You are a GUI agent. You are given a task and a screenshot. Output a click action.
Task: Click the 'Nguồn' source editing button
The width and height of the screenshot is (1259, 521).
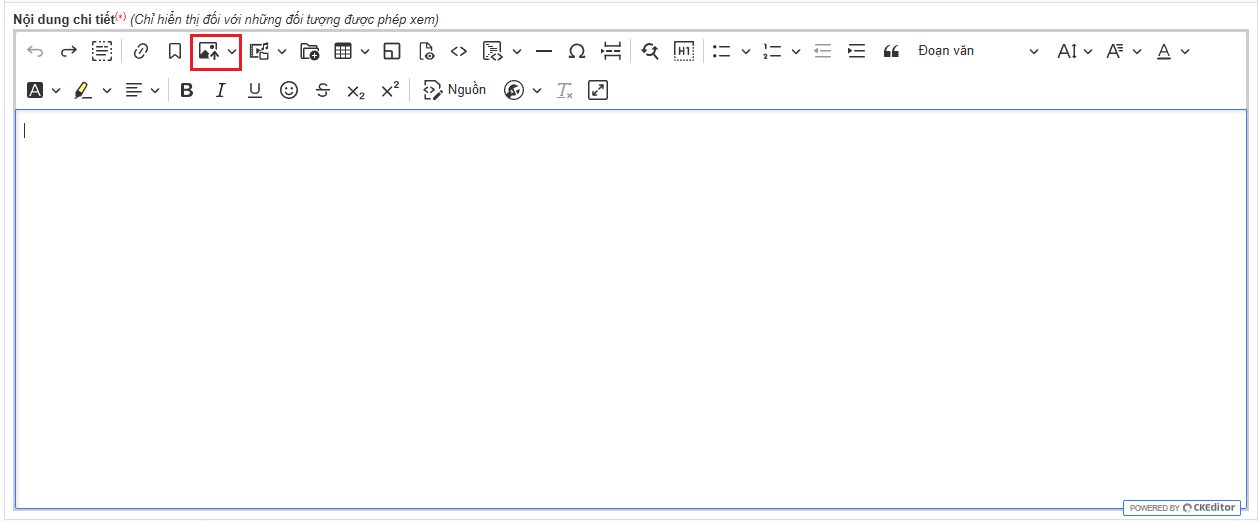tap(455, 90)
